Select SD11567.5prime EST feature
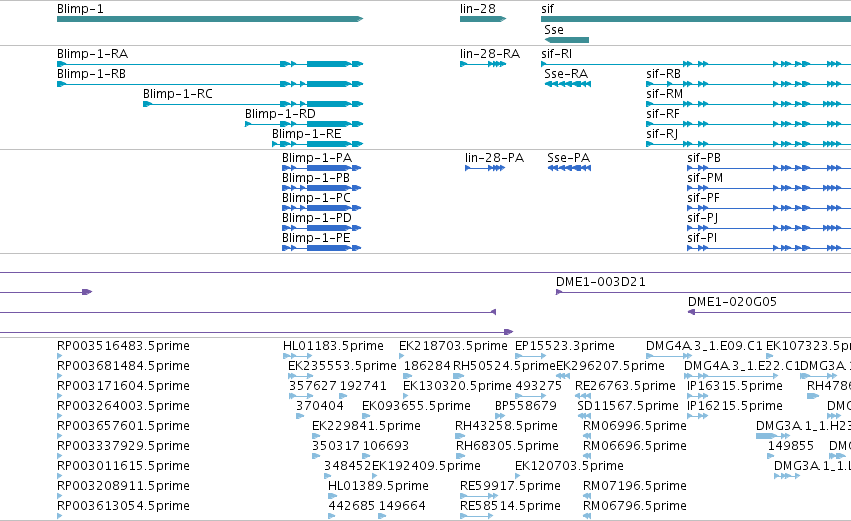This screenshot has height=521, width=851. point(584,417)
